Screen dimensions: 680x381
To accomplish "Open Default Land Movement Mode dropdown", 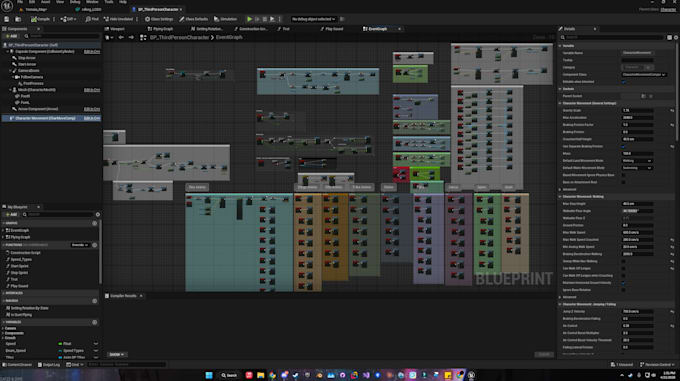I will 637,161.
